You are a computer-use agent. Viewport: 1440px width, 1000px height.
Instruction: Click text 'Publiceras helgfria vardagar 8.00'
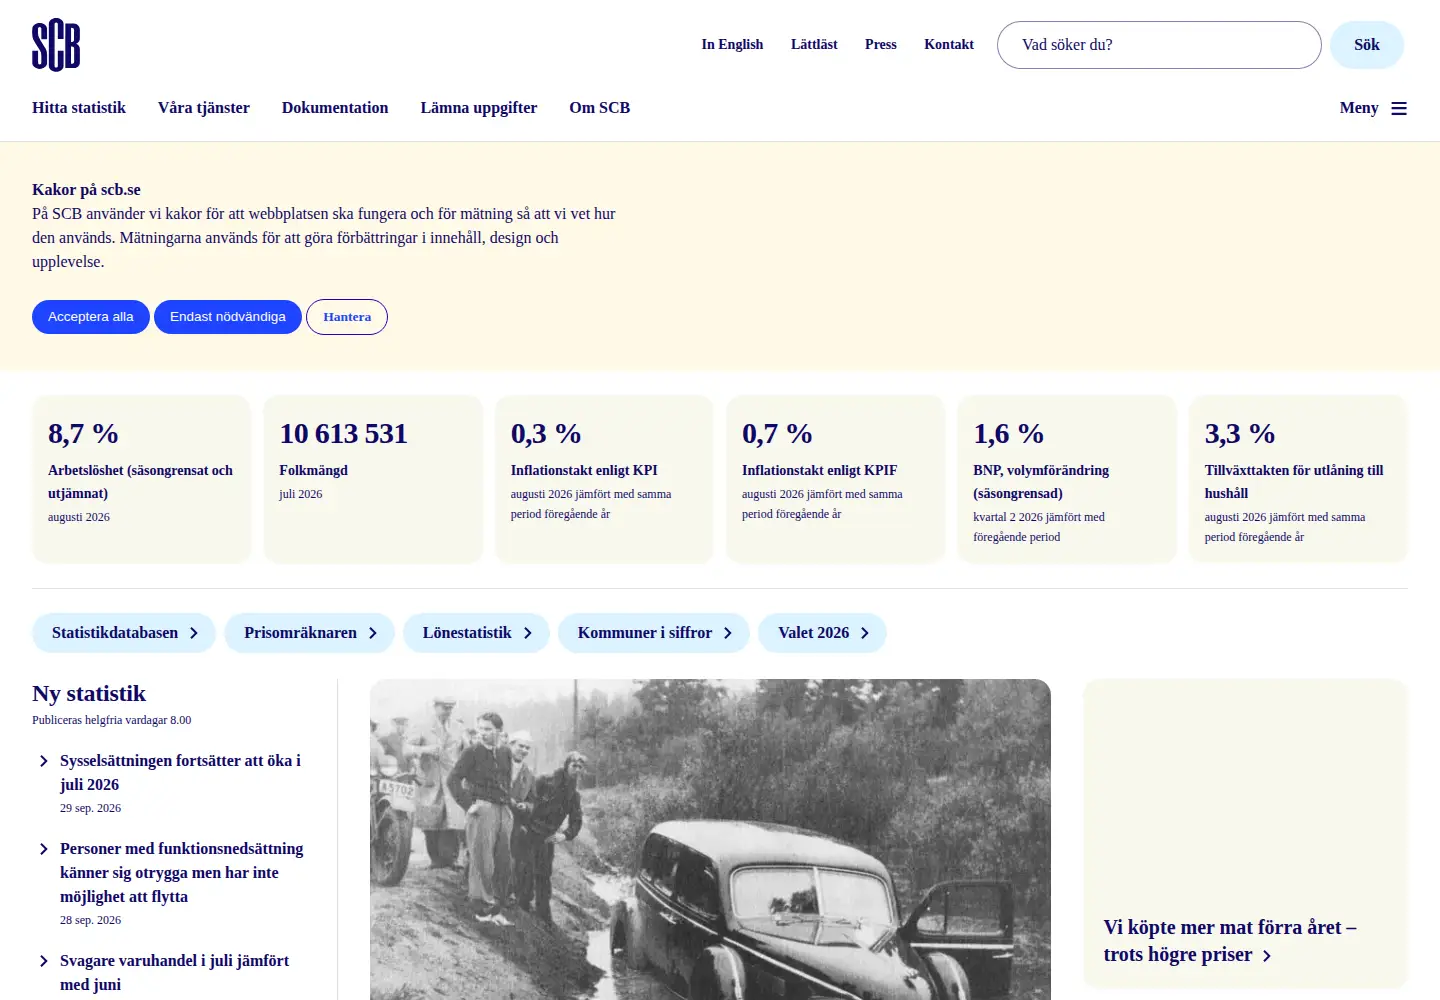(x=111, y=720)
